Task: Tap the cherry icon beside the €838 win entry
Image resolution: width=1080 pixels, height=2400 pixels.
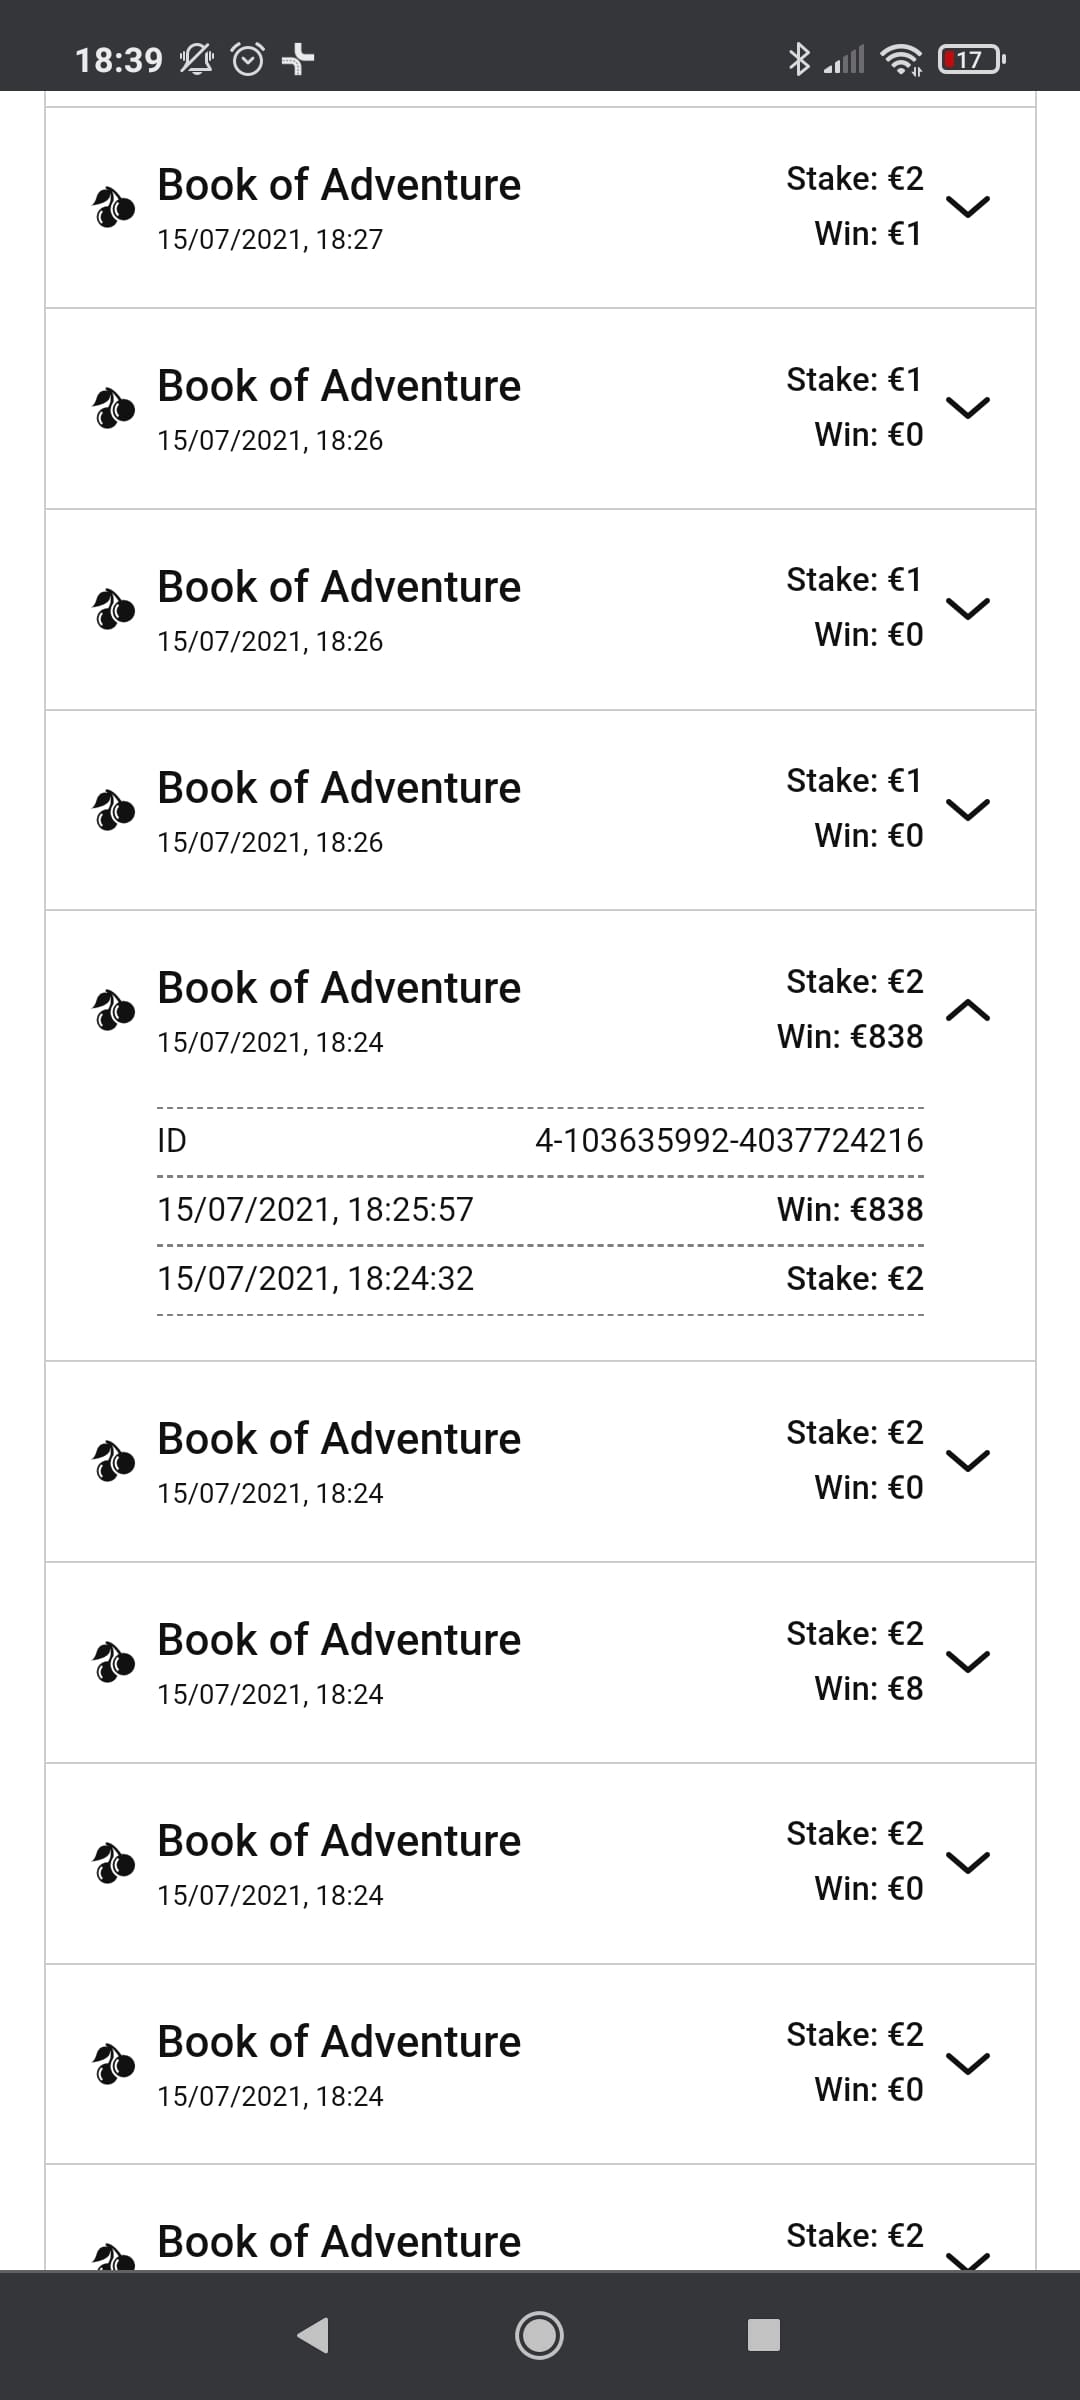Action: (113, 1010)
